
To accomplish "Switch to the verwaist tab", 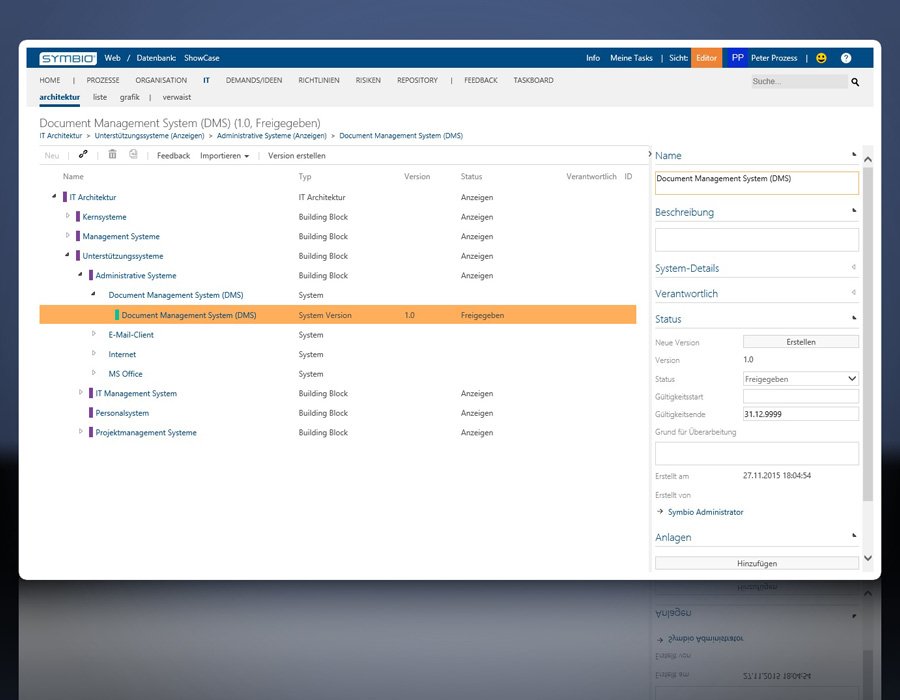I will (177, 97).
